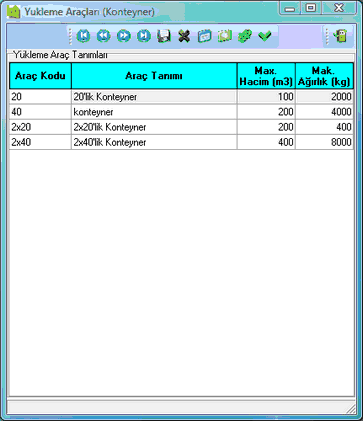Confirm with the green checkmark icon

[x=265, y=36]
